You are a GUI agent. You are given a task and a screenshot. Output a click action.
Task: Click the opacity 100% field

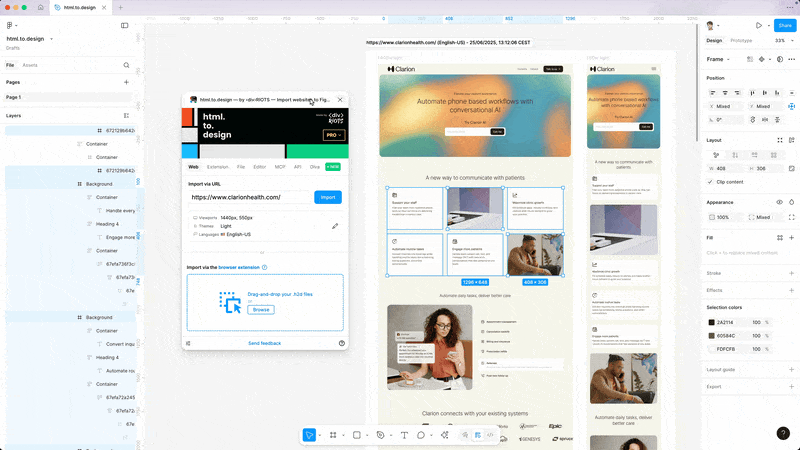[x=724, y=217]
